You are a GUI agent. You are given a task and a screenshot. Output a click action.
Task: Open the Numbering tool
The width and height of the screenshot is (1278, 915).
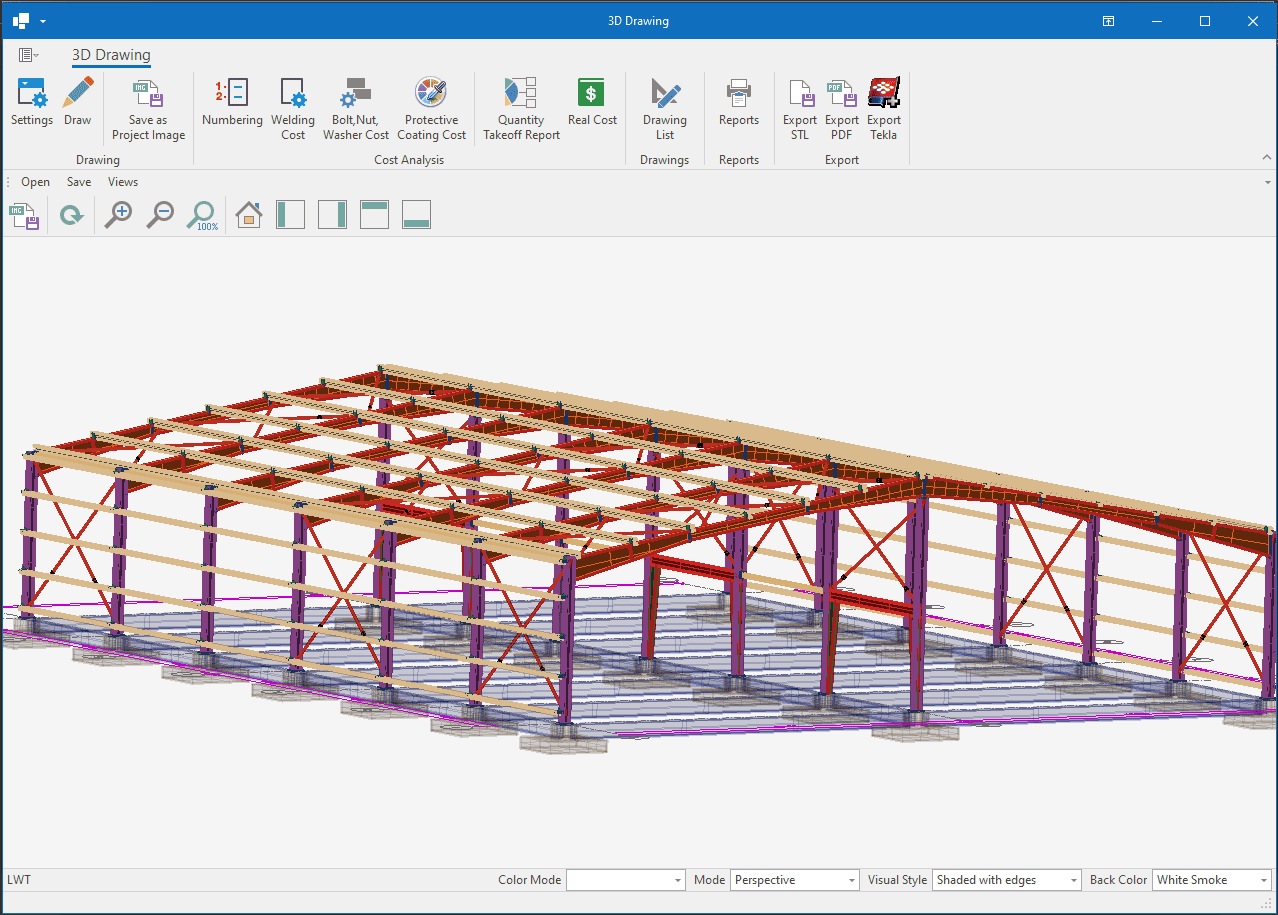pyautogui.click(x=232, y=102)
